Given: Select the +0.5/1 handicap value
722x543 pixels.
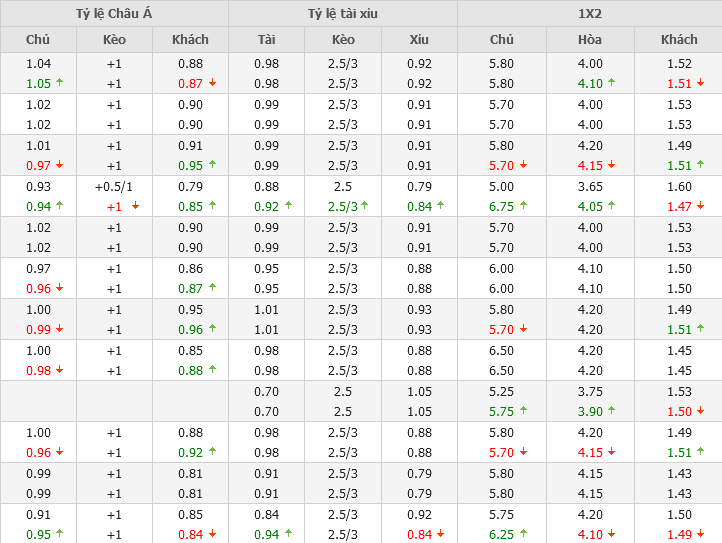Looking at the screenshot, I should click(114, 186).
